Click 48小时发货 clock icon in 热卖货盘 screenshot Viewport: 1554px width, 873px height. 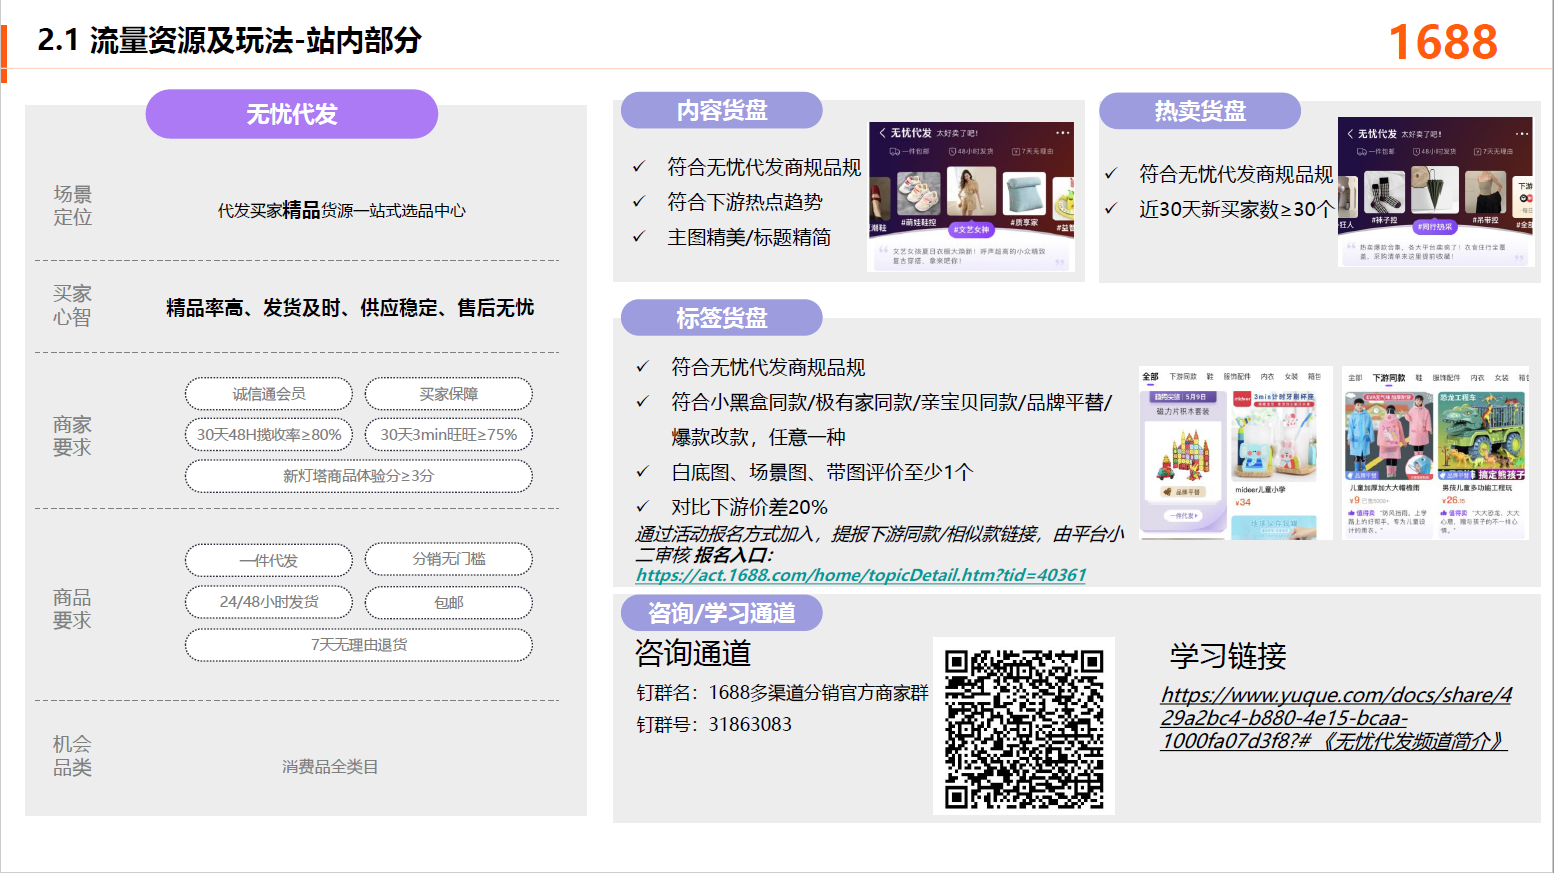coord(1417,152)
